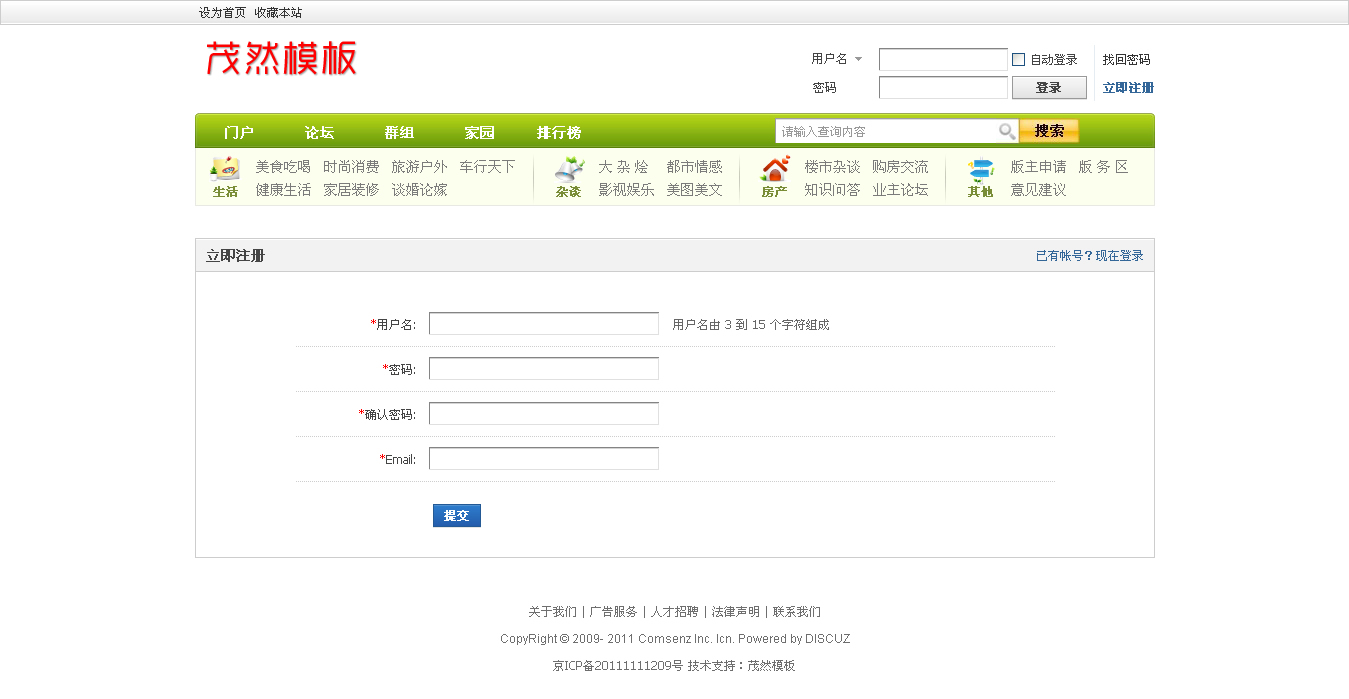Viewport: 1349px width, 699px height.
Task: Click the 茂然模板 site logo
Action: coord(281,58)
